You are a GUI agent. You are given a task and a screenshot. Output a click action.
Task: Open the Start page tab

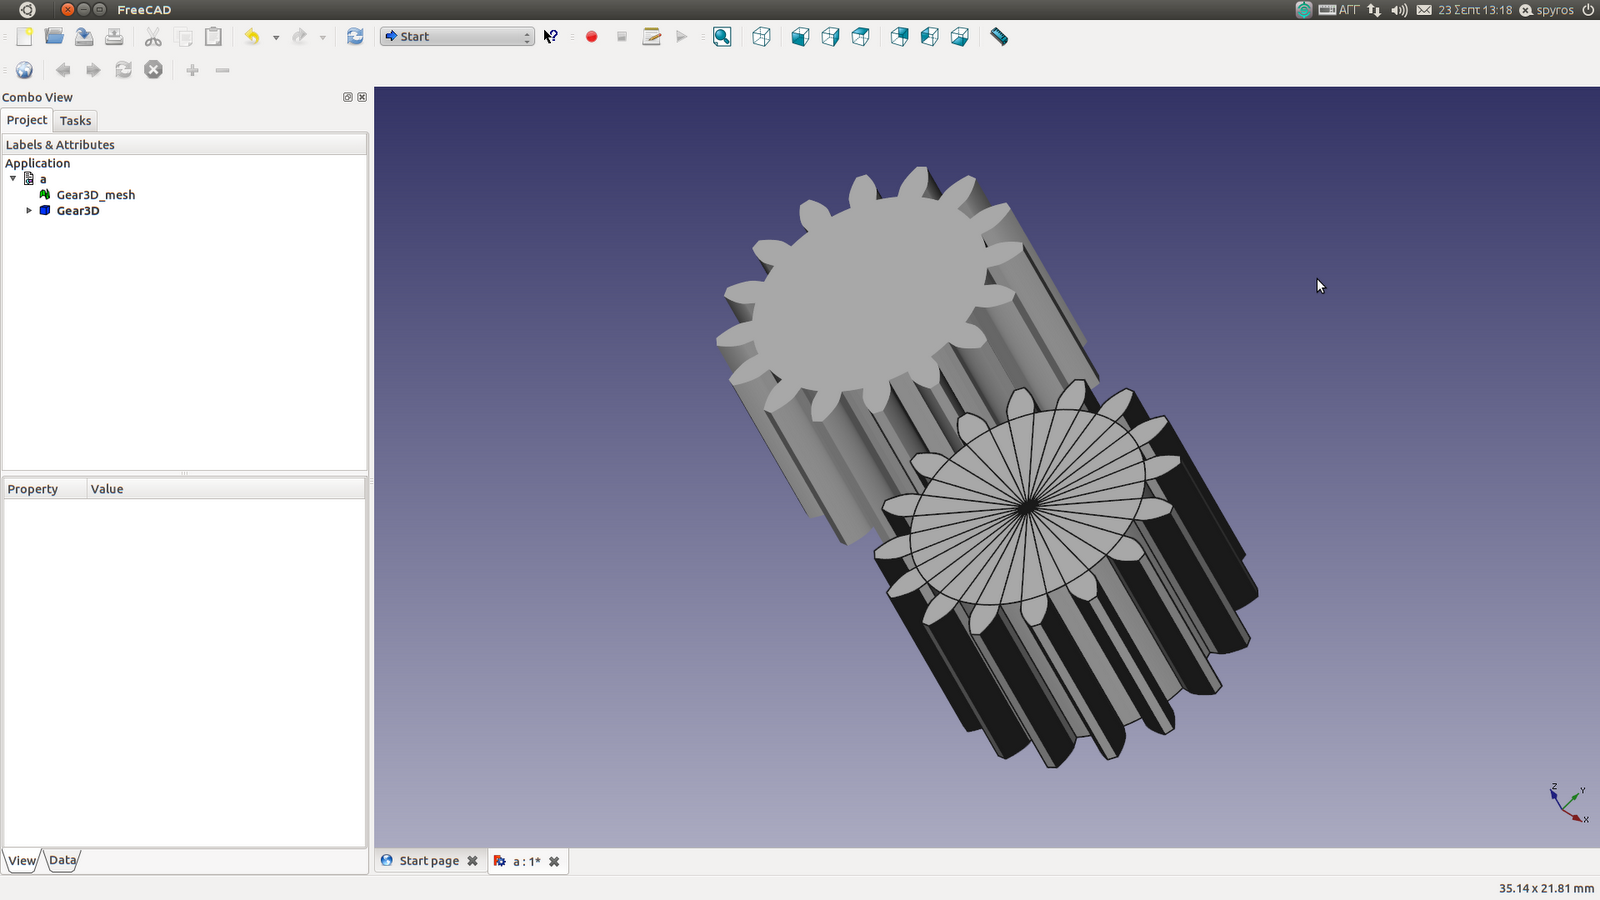click(x=428, y=860)
